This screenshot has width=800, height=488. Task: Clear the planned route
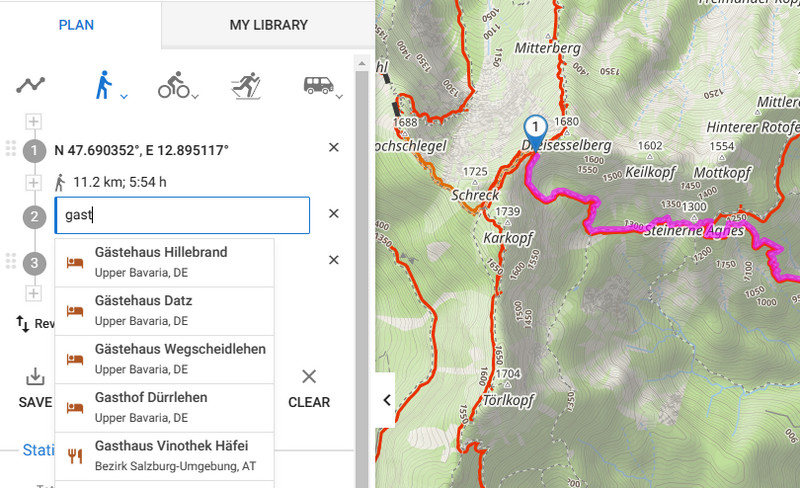pos(309,387)
